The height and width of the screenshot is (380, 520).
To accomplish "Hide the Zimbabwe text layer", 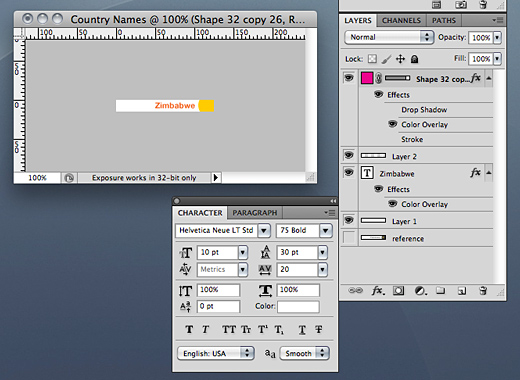I will (349, 172).
